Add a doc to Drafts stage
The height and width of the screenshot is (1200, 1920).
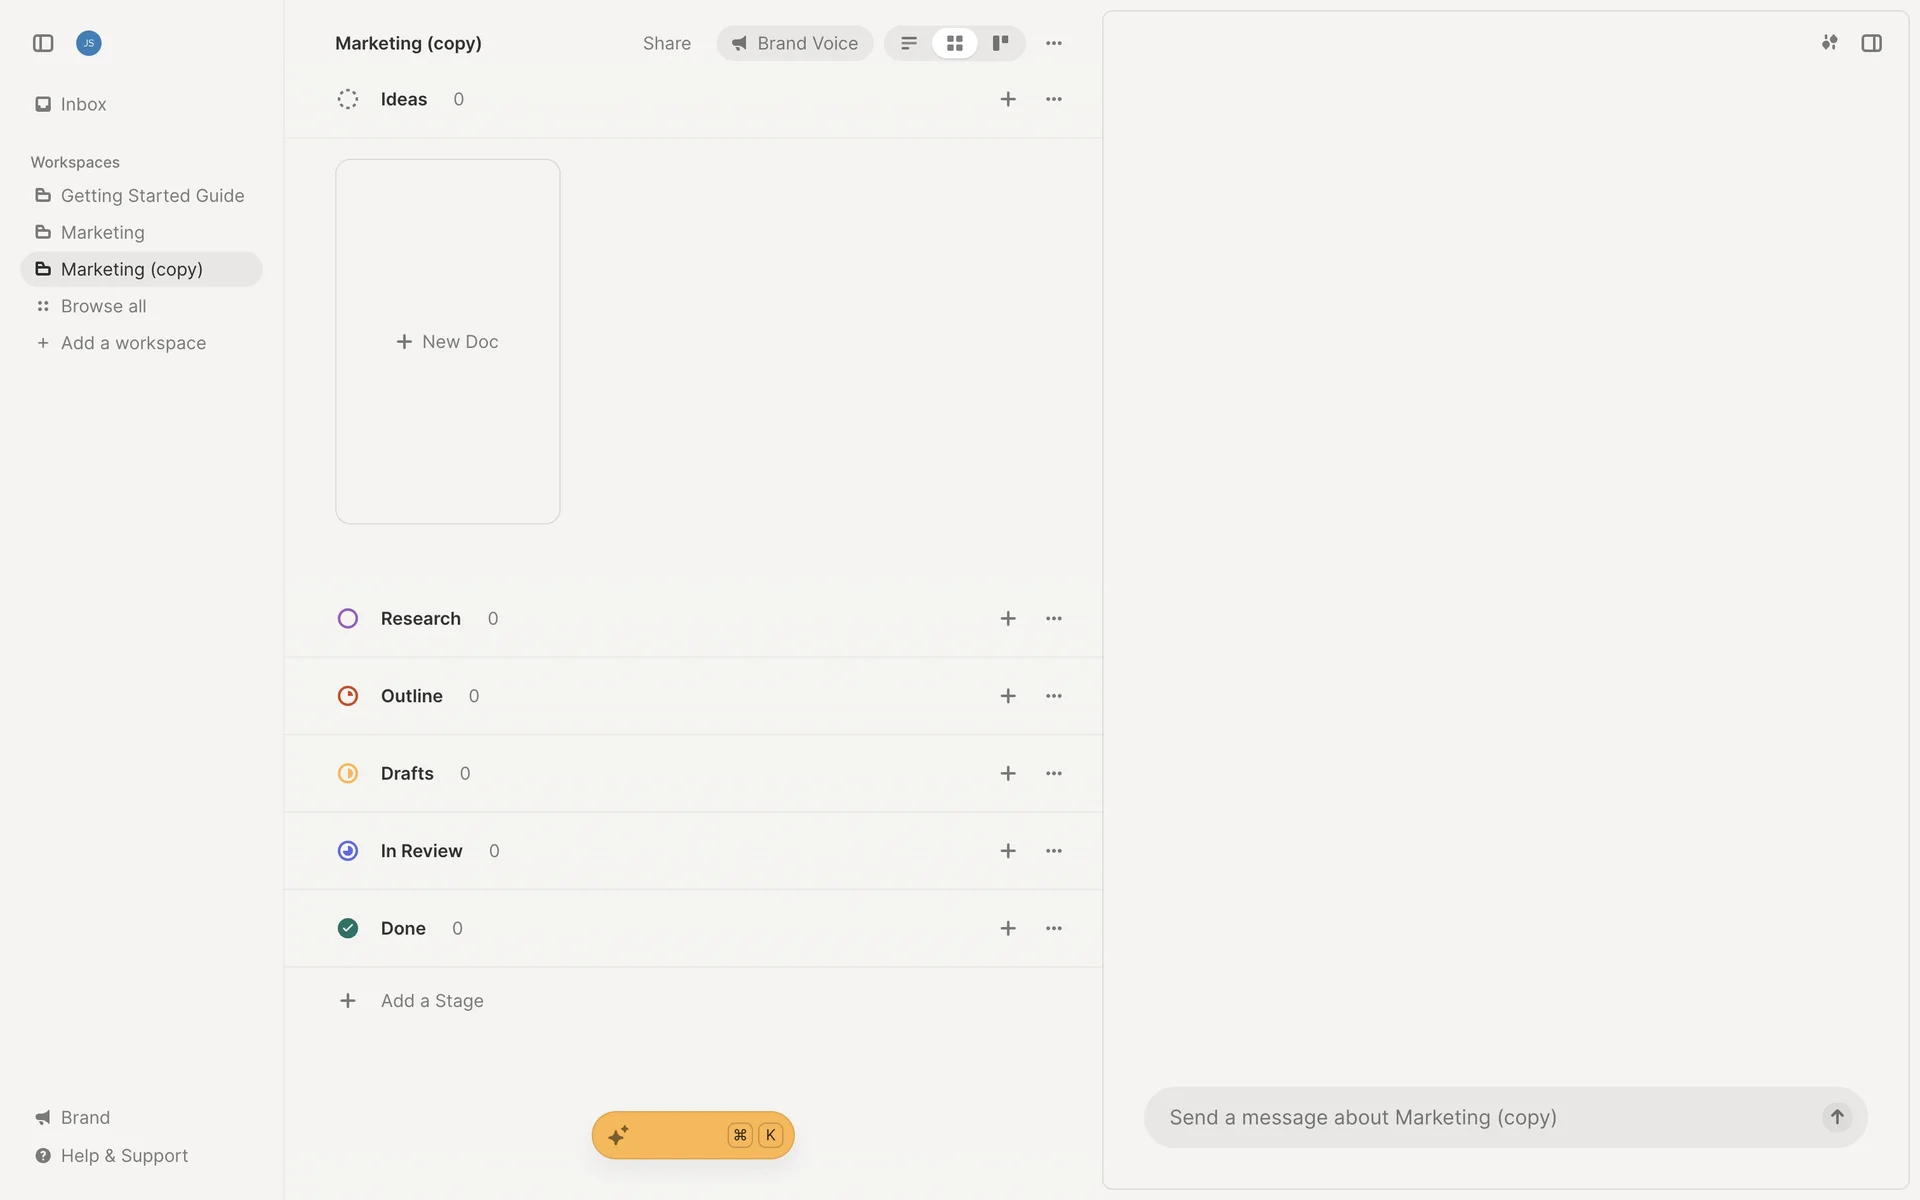pyautogui.click(x=1008, y=774)
